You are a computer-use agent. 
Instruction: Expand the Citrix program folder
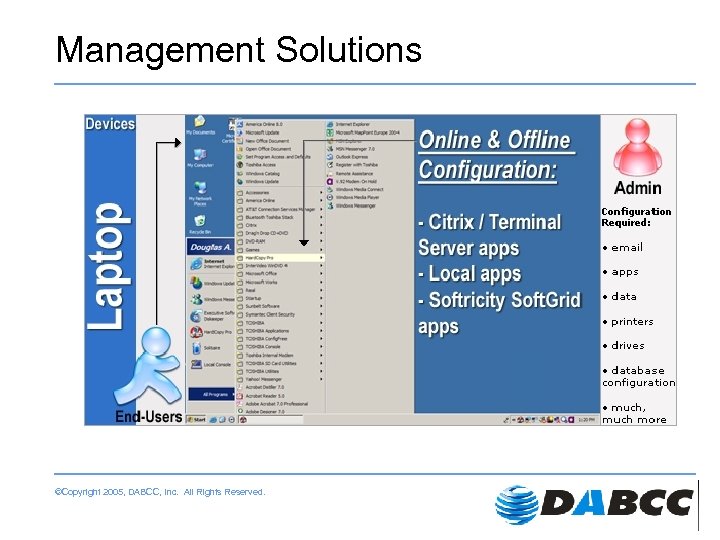pyautogui.click(x=280, y=225)
